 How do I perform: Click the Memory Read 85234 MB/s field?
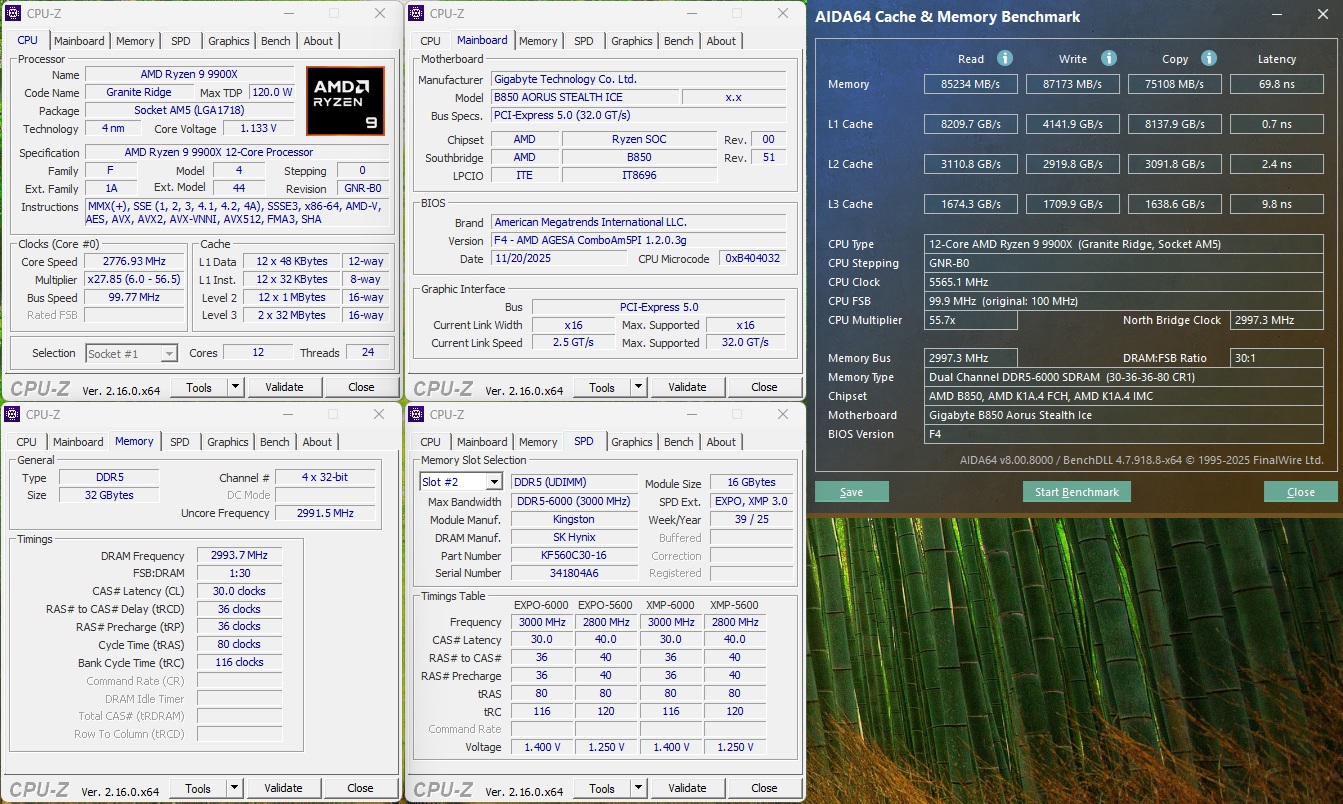pyautogui.click(x=970, y=84)
